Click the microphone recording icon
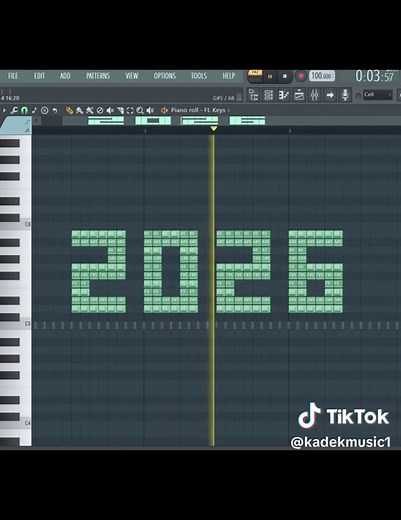The width and height of the screenshot is (401, 520). tap(345, 95)
